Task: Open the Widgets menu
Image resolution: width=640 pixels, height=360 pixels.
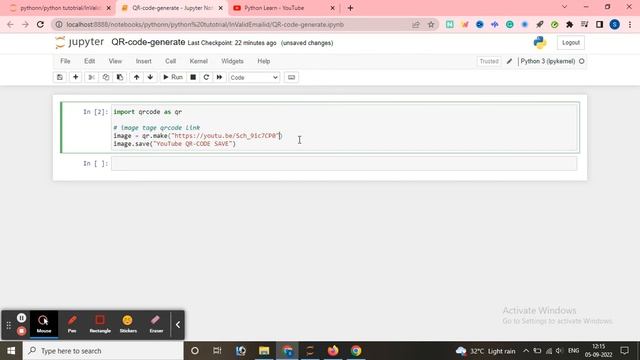Action: pyautogui.click(x=232, y=61)
